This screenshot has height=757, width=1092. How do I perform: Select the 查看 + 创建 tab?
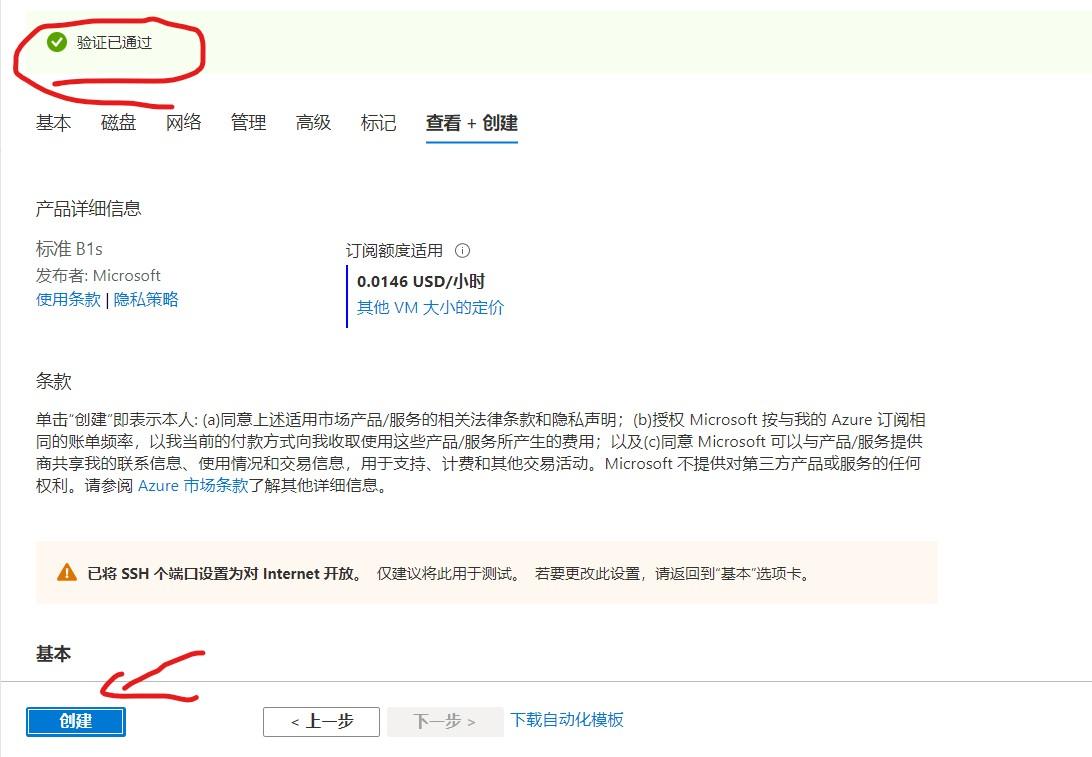point(471,123)
